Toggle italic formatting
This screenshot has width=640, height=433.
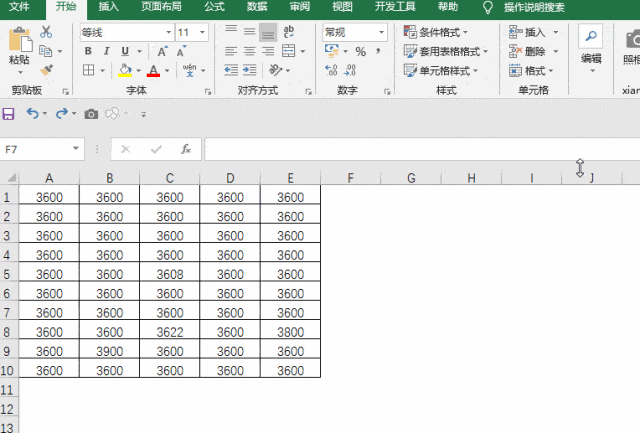click(x=107, y=51)
